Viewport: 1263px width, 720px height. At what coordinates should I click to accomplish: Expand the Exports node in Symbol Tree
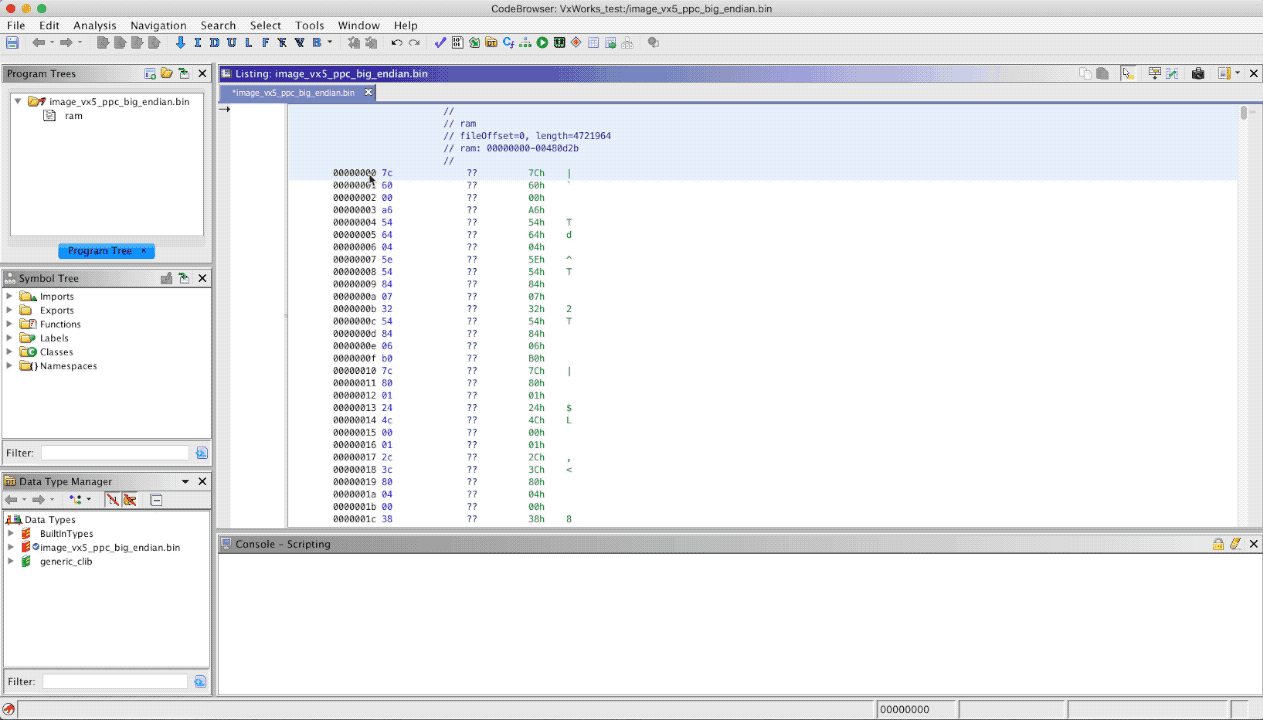pos(10,310)
